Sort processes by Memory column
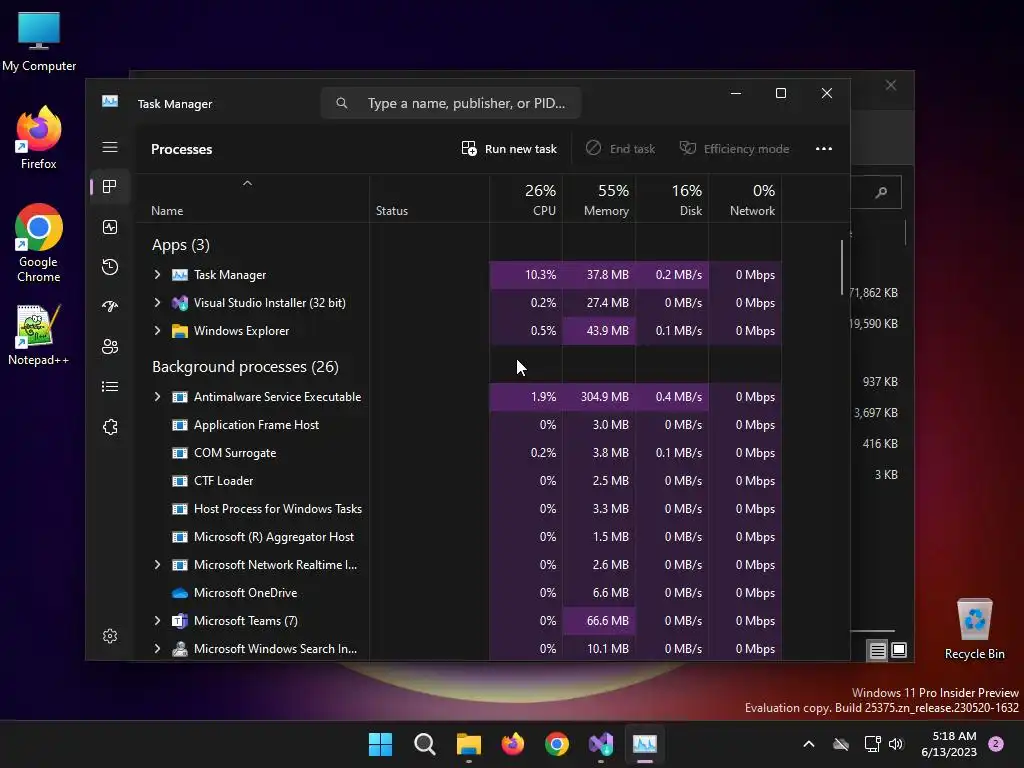Image resolution: width=1024 pixels, height=768 pixels. (599, 199)
